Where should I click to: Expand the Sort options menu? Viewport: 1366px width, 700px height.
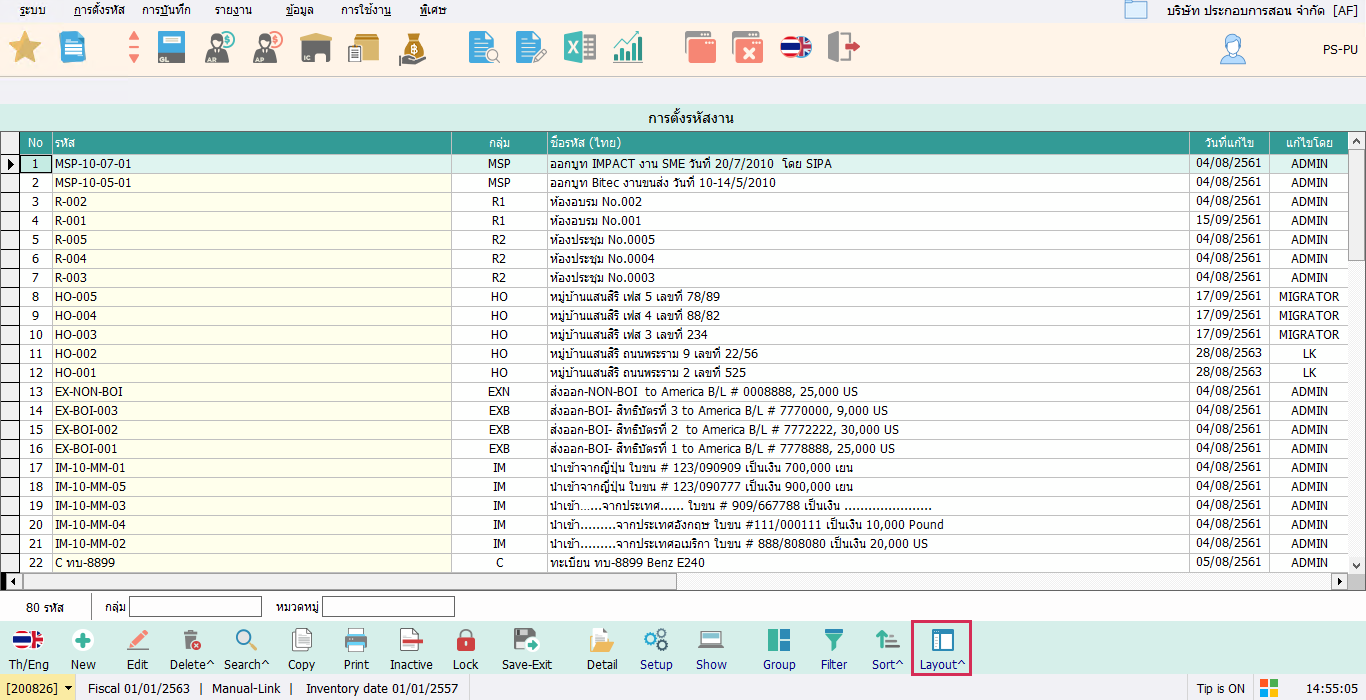point(887,650)
